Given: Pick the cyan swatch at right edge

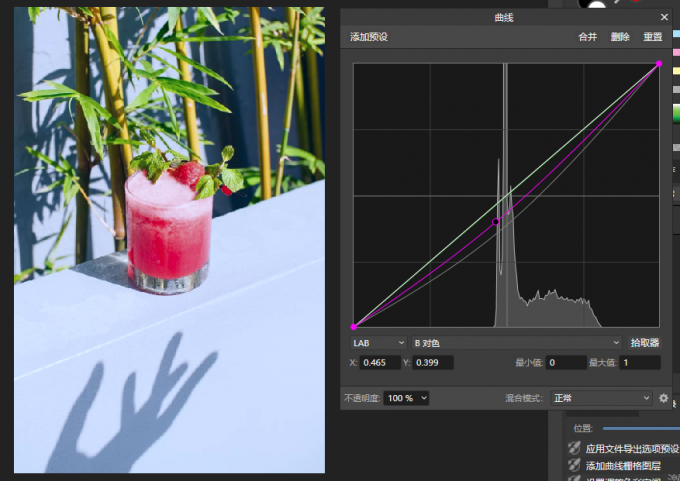Looking at the screenshot, I should (x=677, y=34).
